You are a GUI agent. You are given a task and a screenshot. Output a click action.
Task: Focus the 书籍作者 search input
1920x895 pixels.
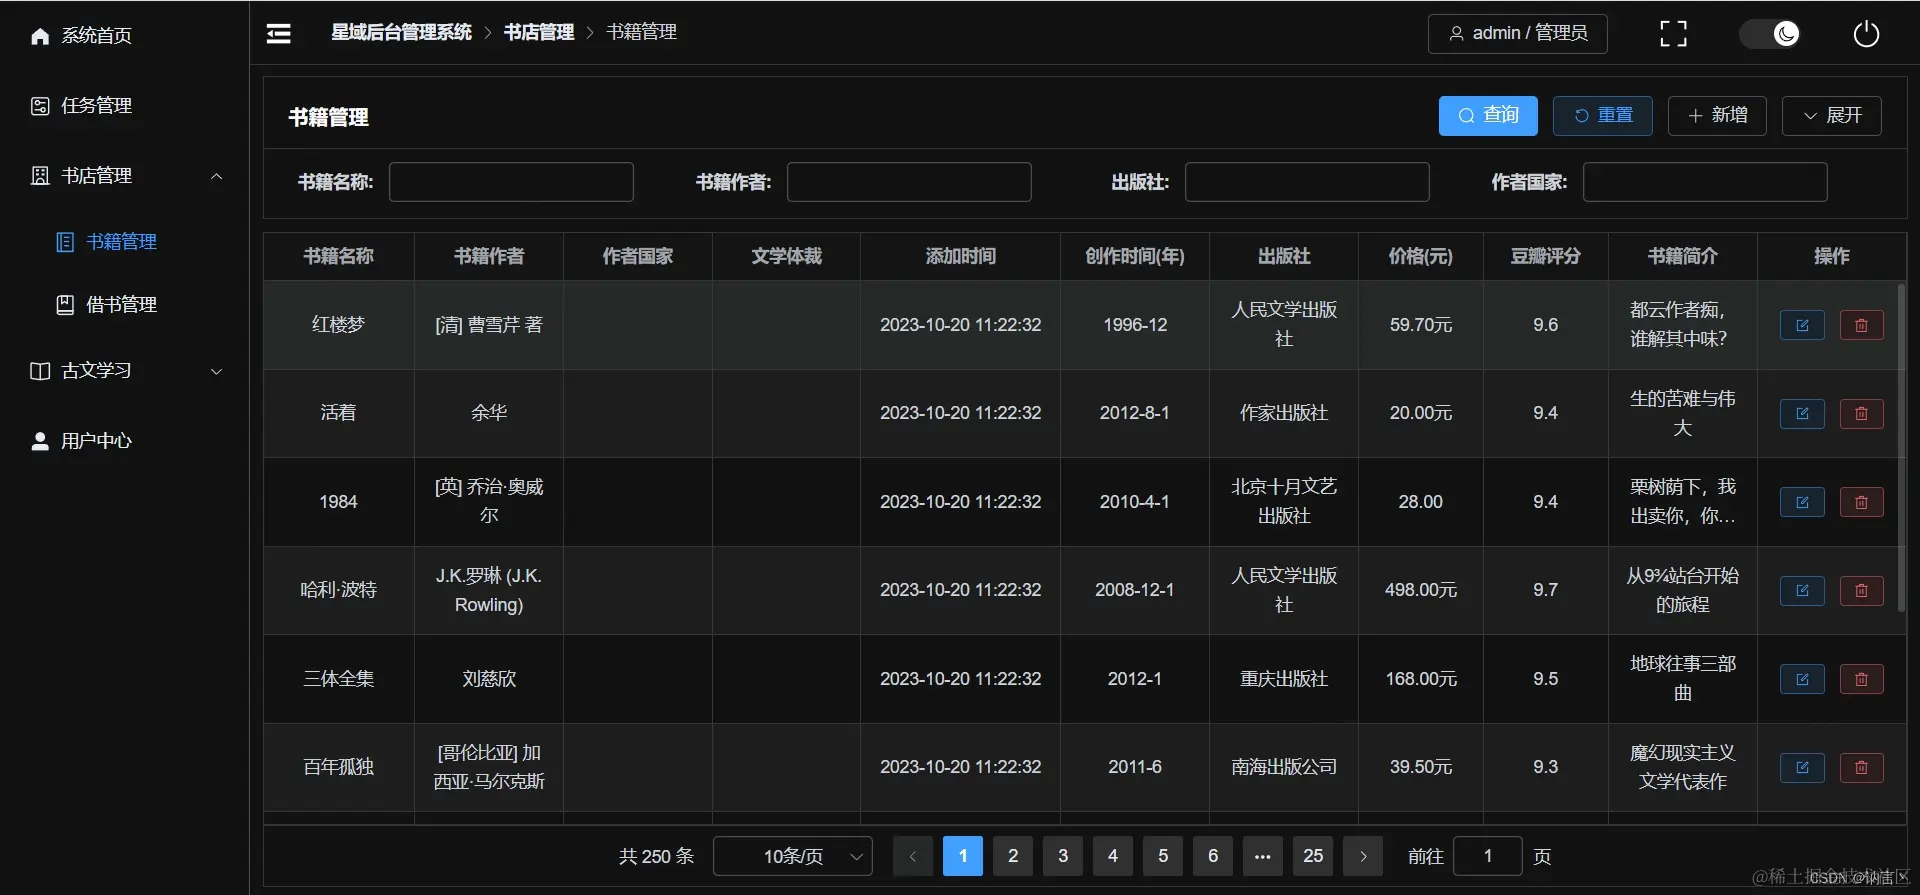click(909, 182)
